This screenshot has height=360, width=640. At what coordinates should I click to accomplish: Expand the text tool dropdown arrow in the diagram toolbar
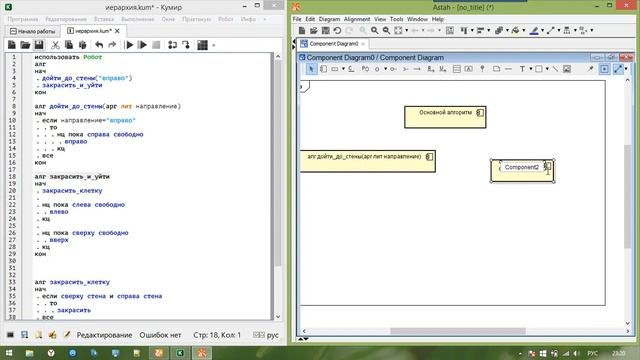pos(531,69)
